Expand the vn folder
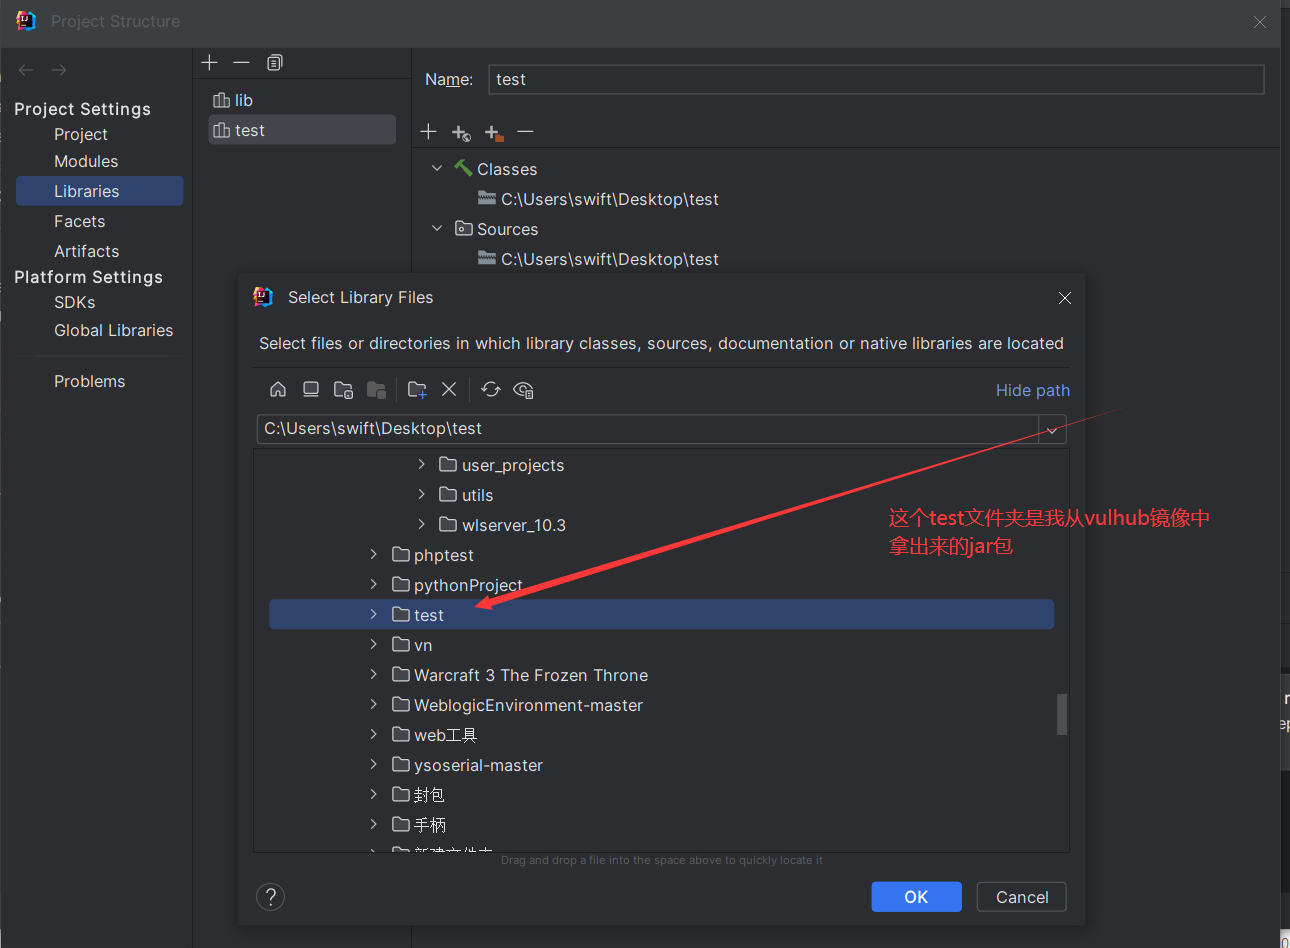This screenshot has width=1290, height=948. (374, 644)
